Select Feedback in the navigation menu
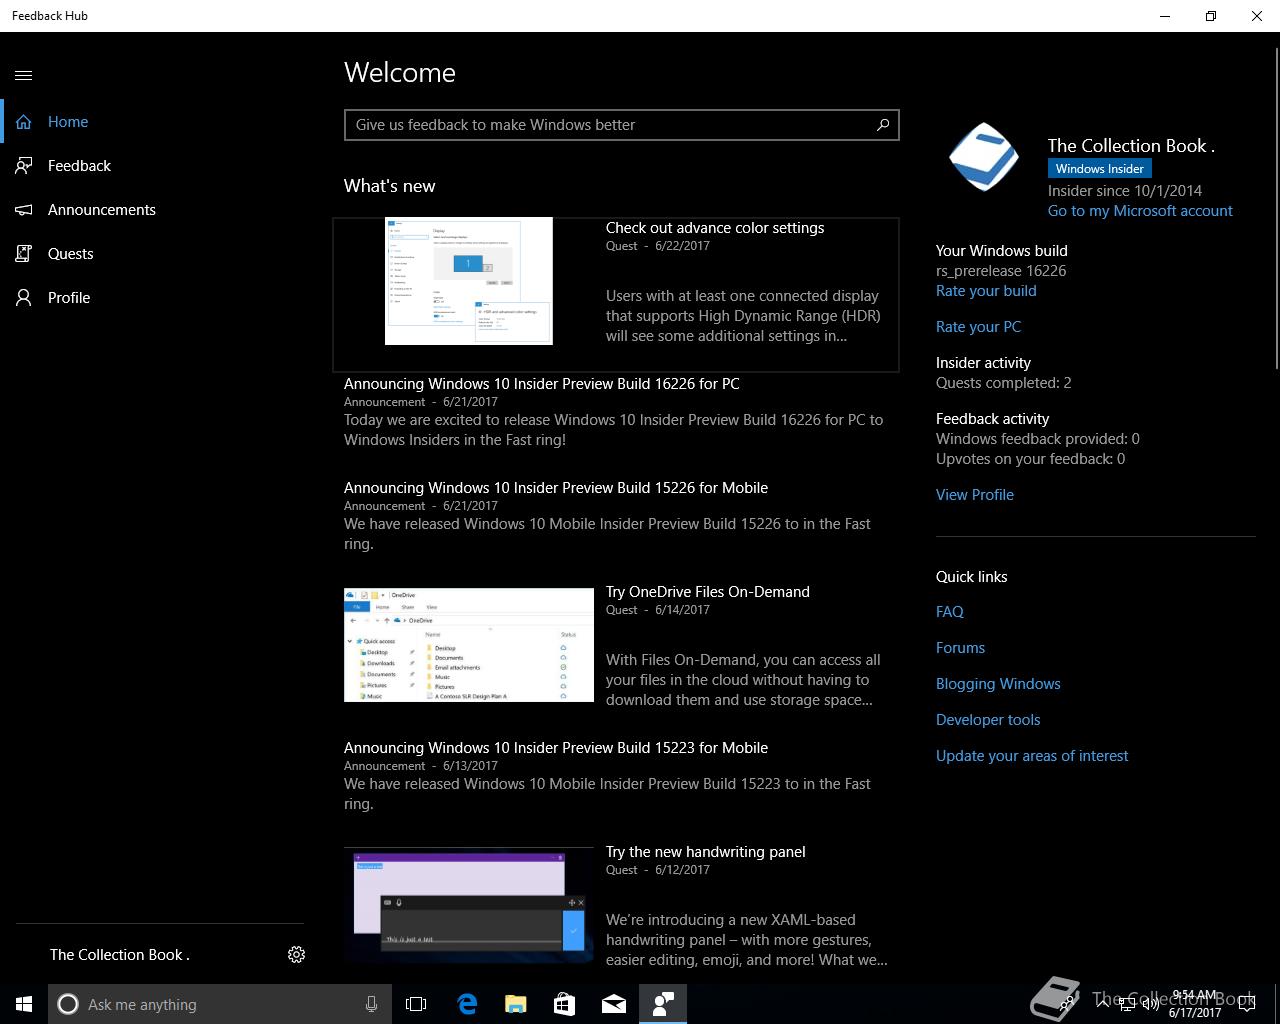This screenshot has height=1024, width=1280. click(x=79, y=166)
